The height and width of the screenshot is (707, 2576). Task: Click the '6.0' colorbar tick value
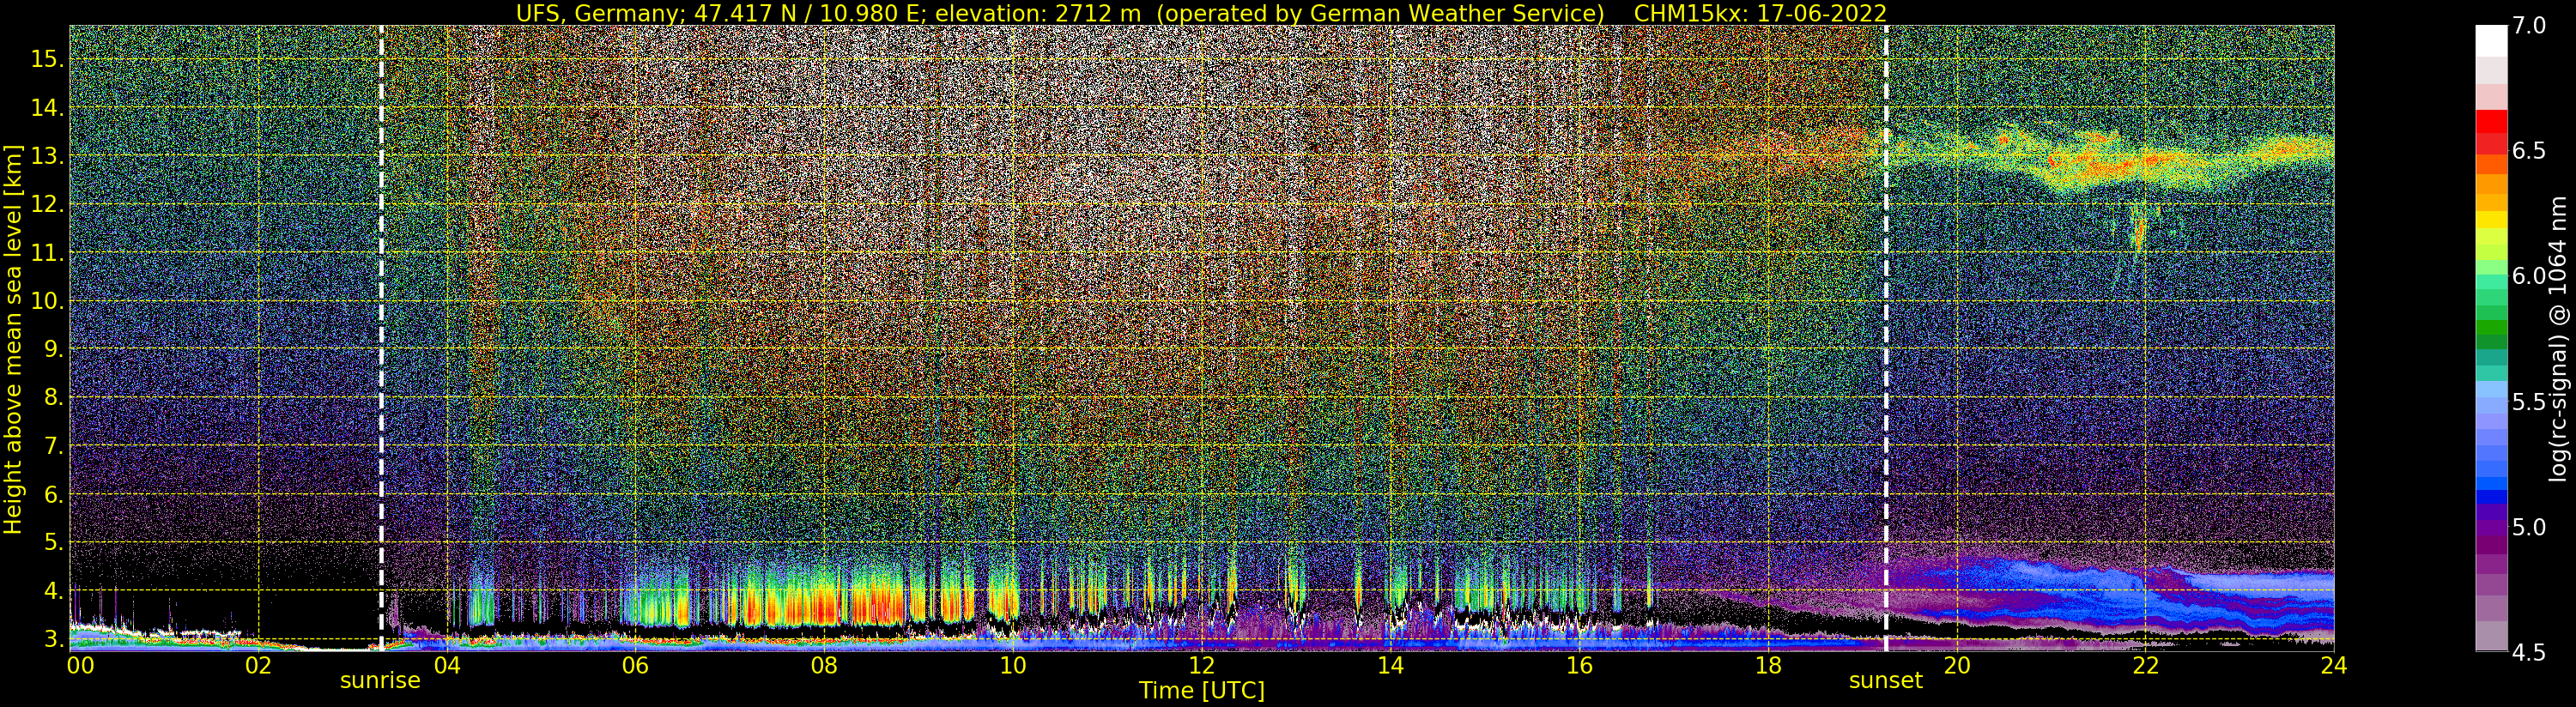pyautogui.click(x=2528, y=276)
